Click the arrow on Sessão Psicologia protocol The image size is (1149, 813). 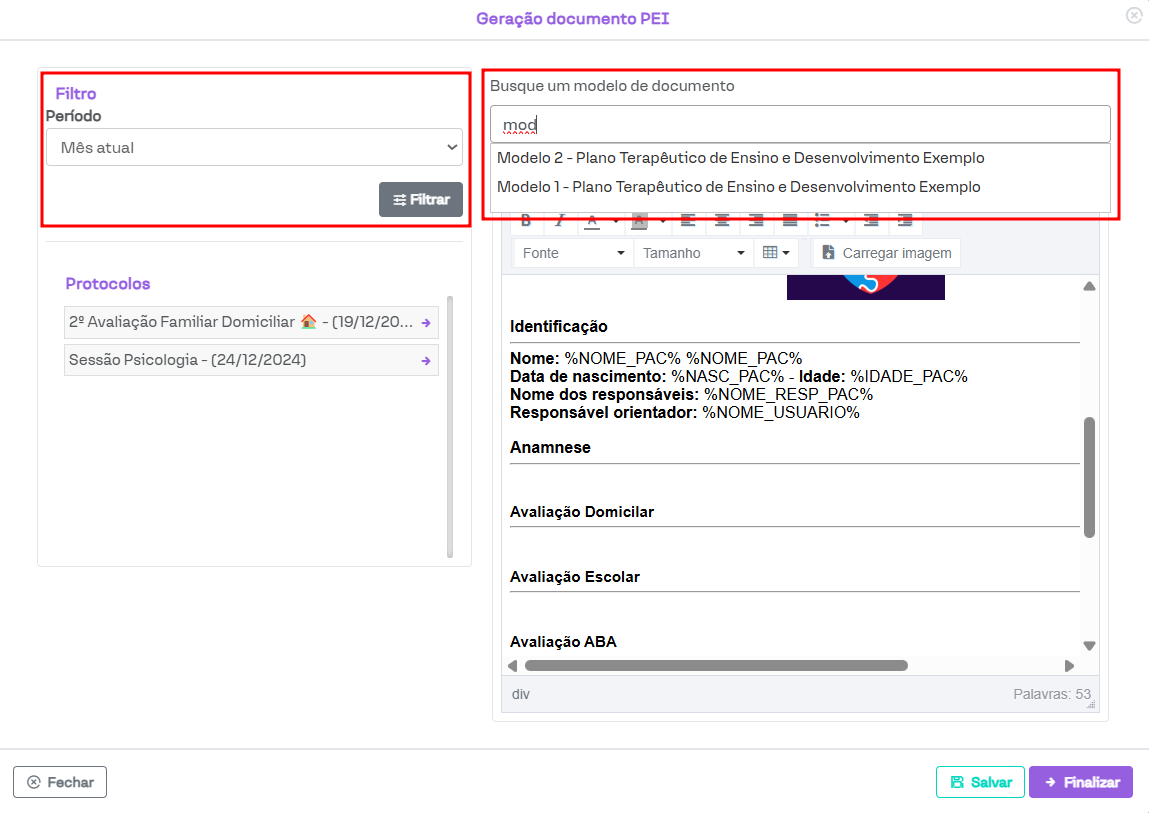pos(425,361)
